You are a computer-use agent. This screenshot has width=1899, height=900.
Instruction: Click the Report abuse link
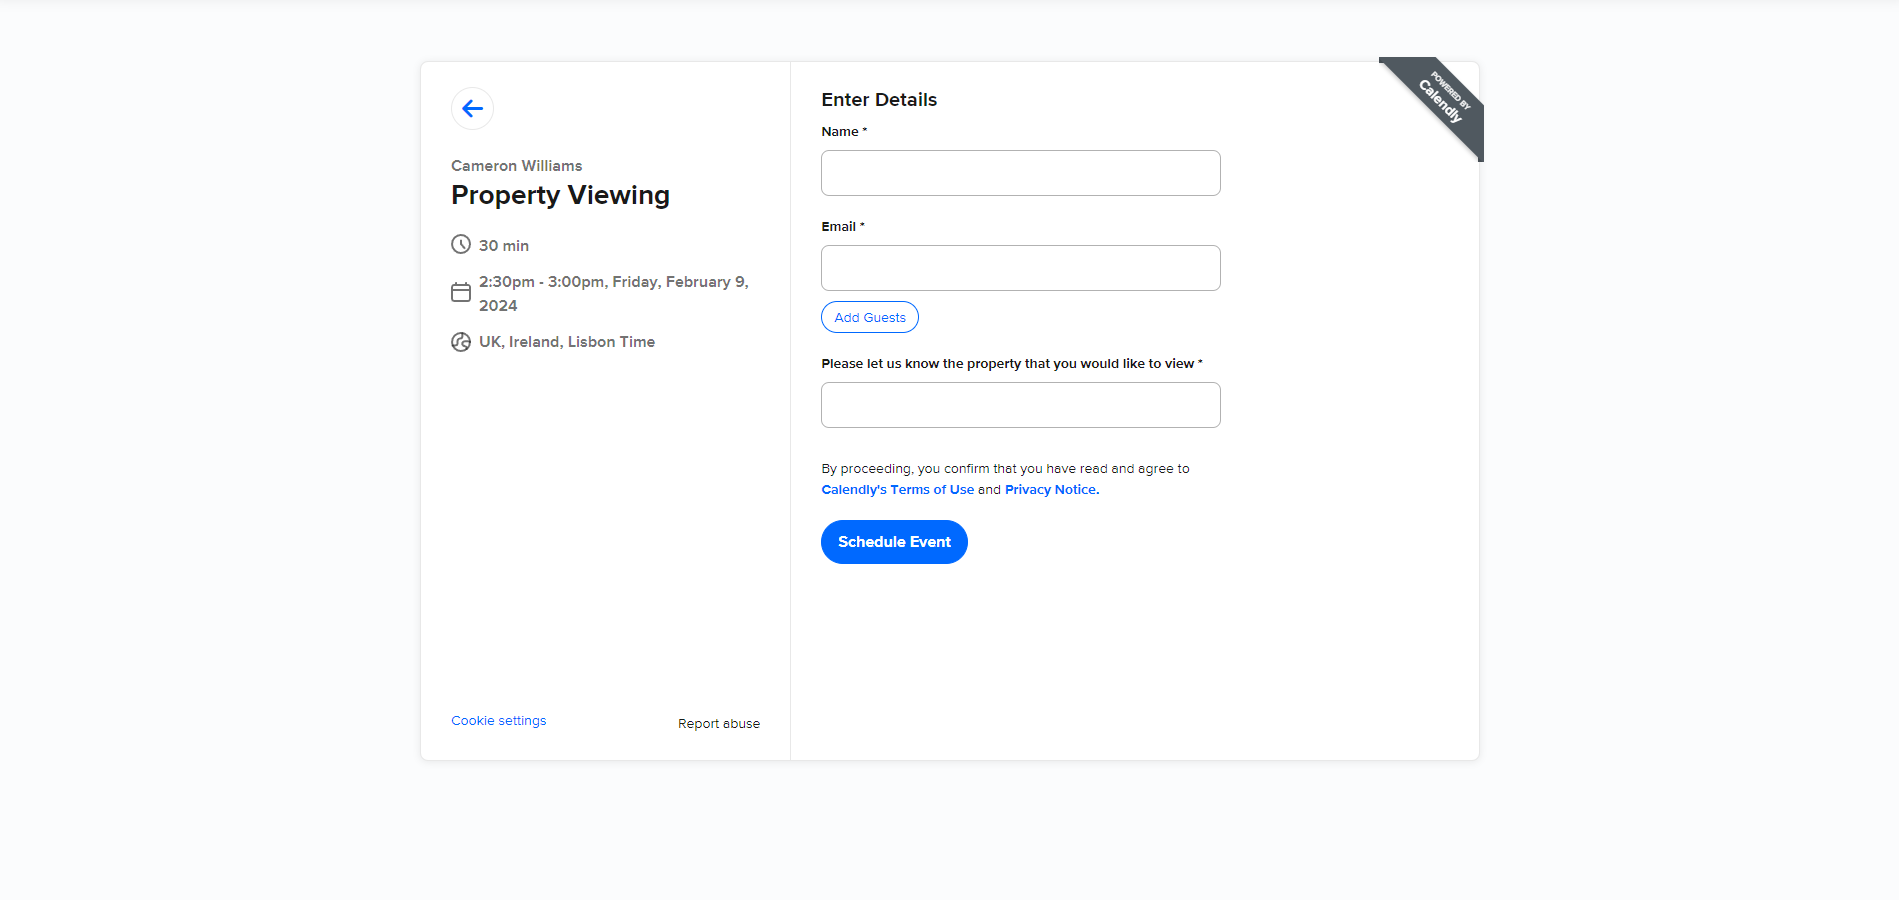point(718,724)
